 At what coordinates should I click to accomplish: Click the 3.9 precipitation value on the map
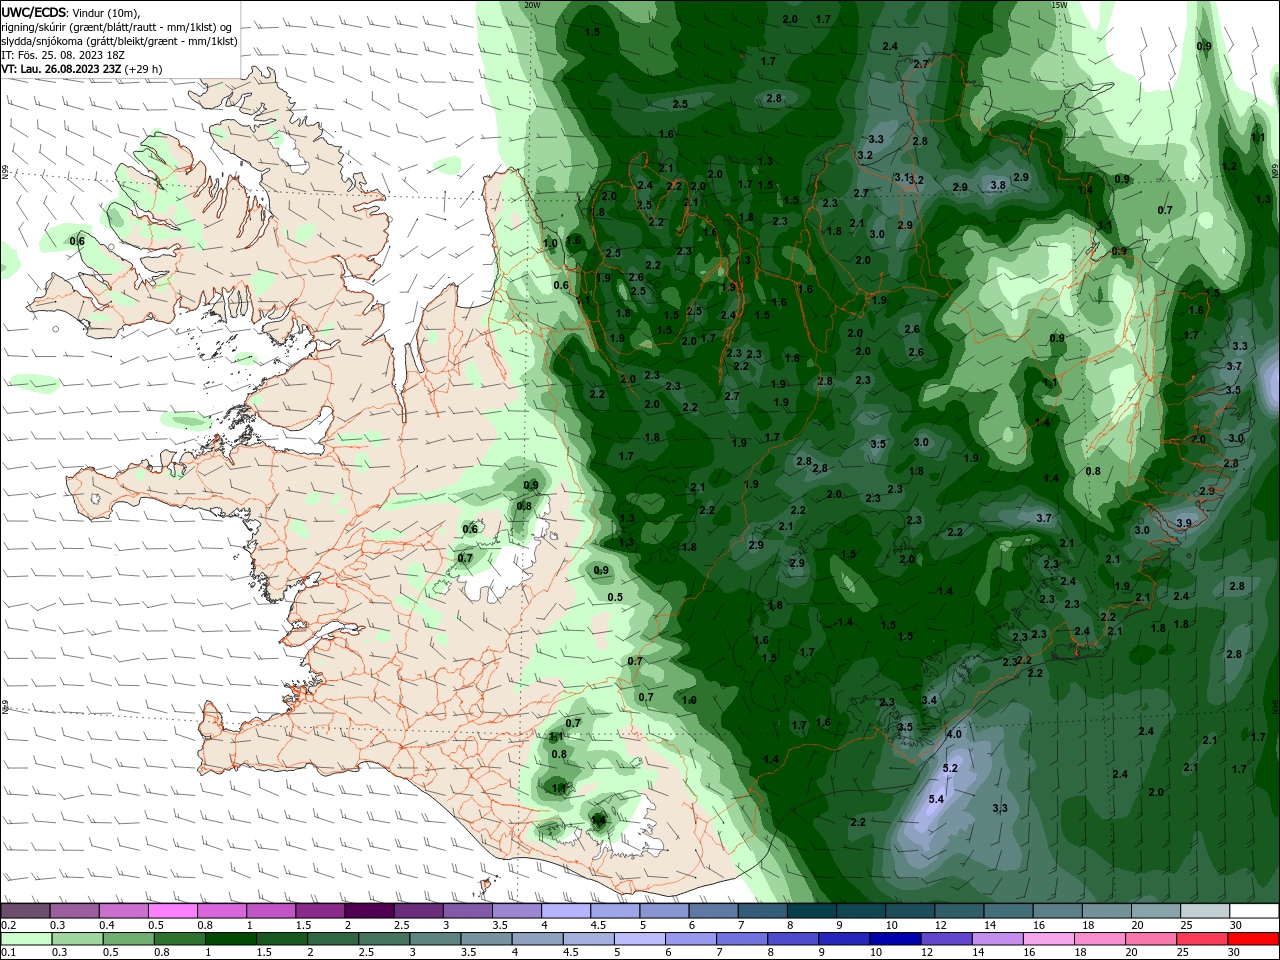[1184, 523]
